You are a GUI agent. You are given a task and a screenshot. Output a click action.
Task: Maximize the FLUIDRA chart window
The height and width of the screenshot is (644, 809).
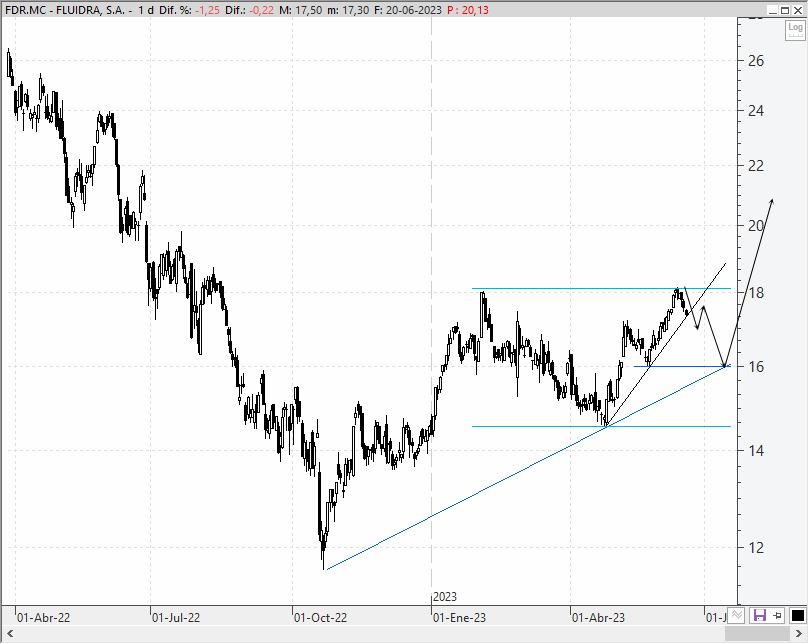[785, 10]
